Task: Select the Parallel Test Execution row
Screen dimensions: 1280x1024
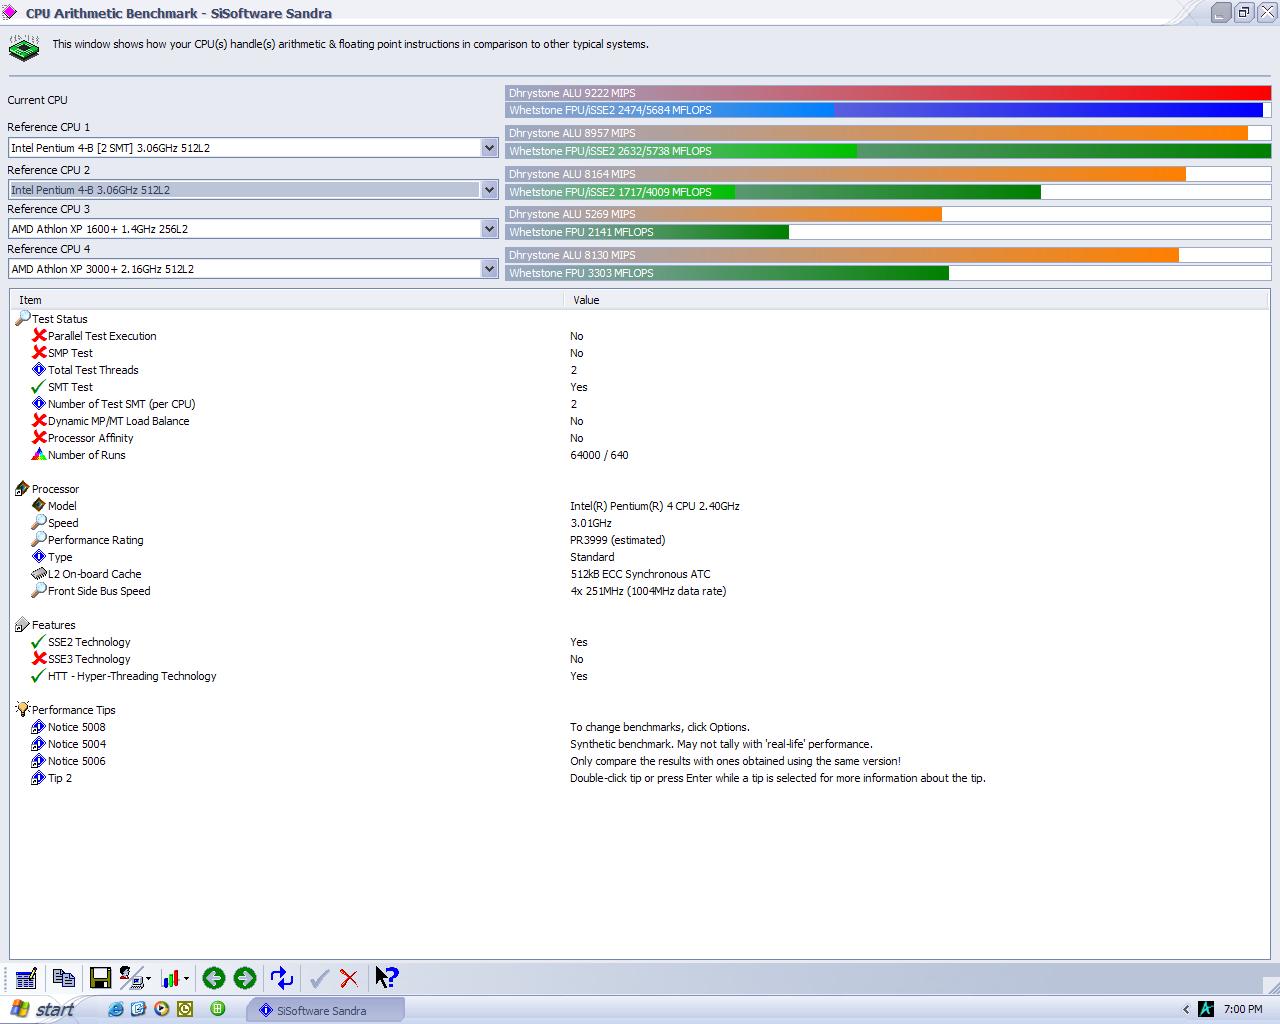Action: [x=102, y=336]
